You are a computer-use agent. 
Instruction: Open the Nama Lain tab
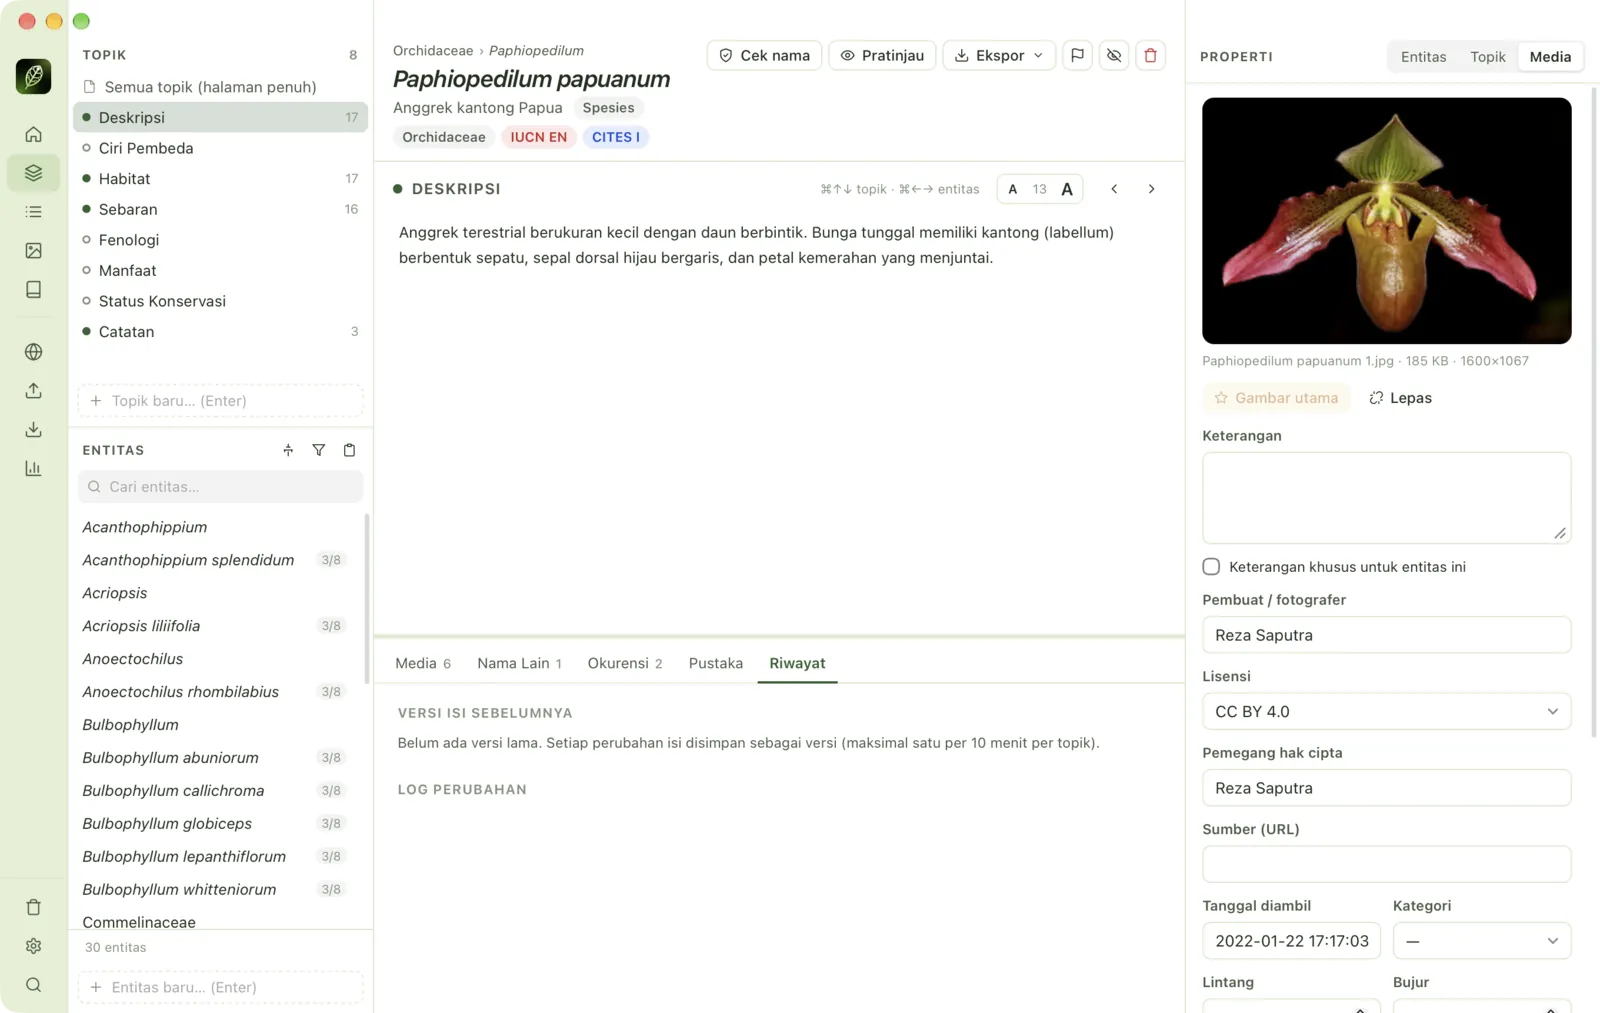[x=519, y=663]
